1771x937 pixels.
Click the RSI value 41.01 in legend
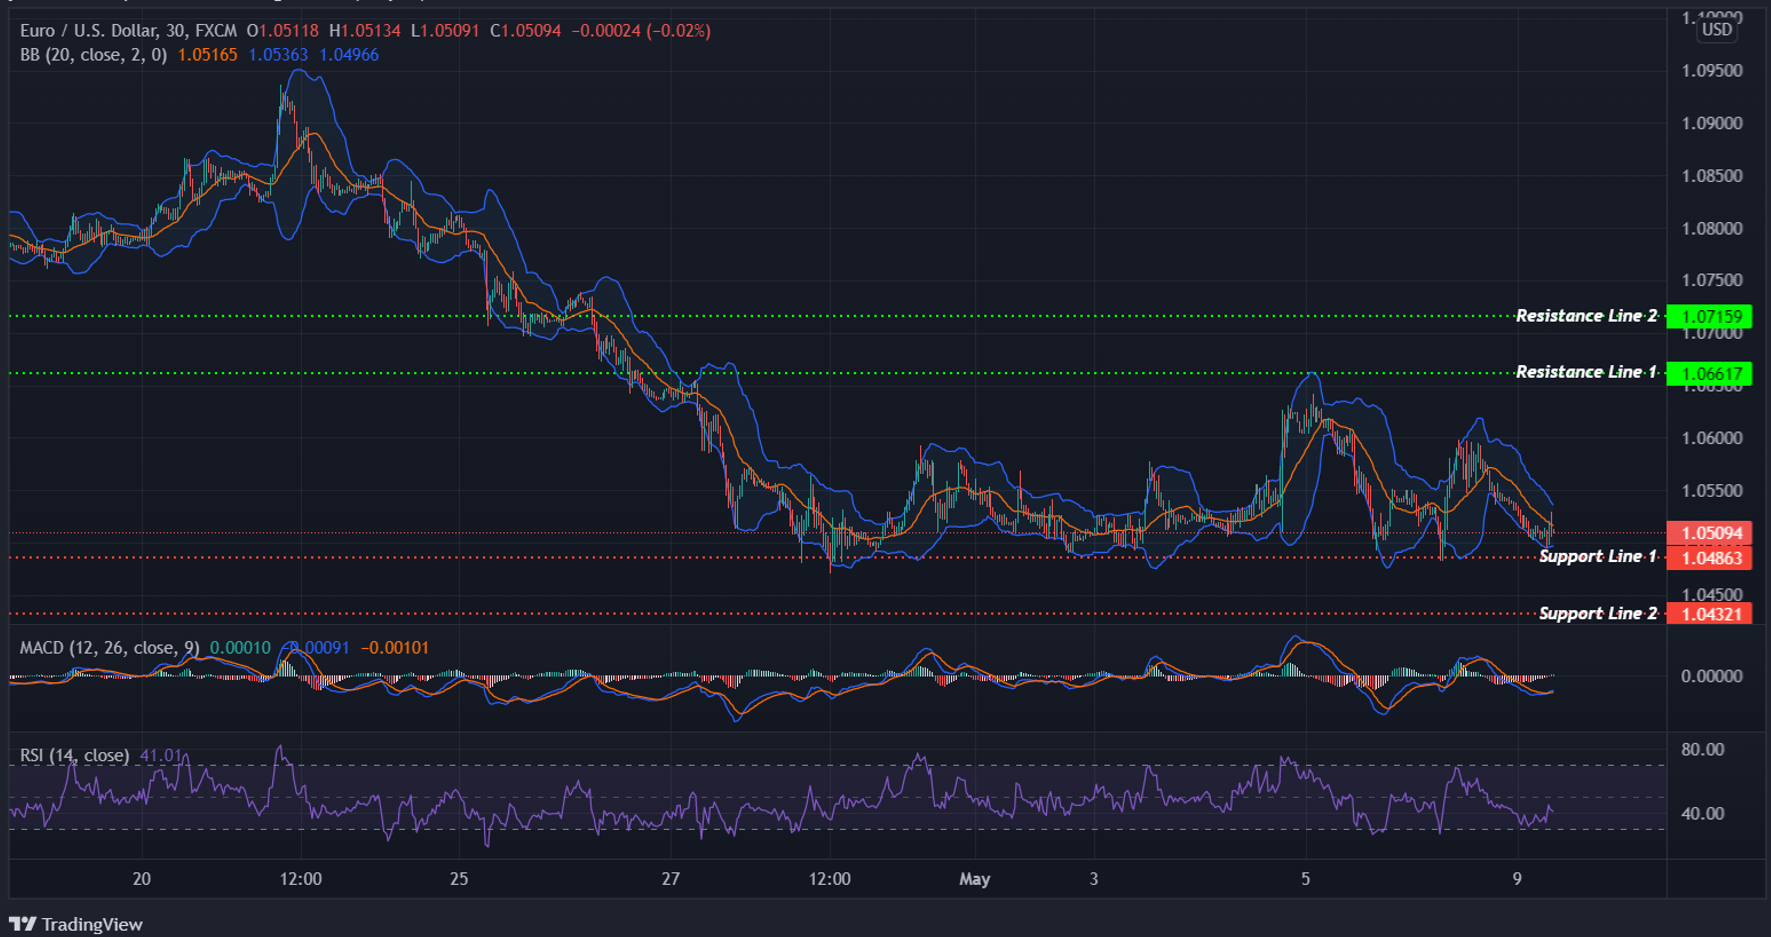coord(161,755)
